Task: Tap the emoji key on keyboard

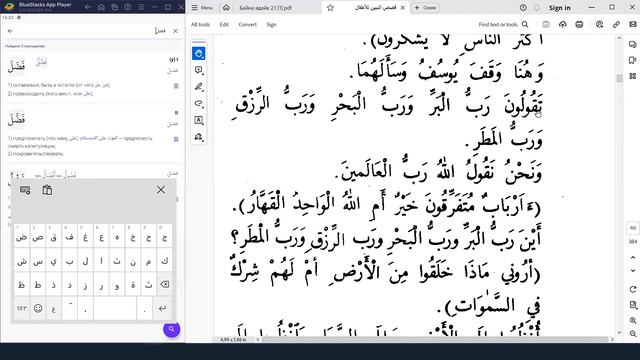Action: click(38, 308)
